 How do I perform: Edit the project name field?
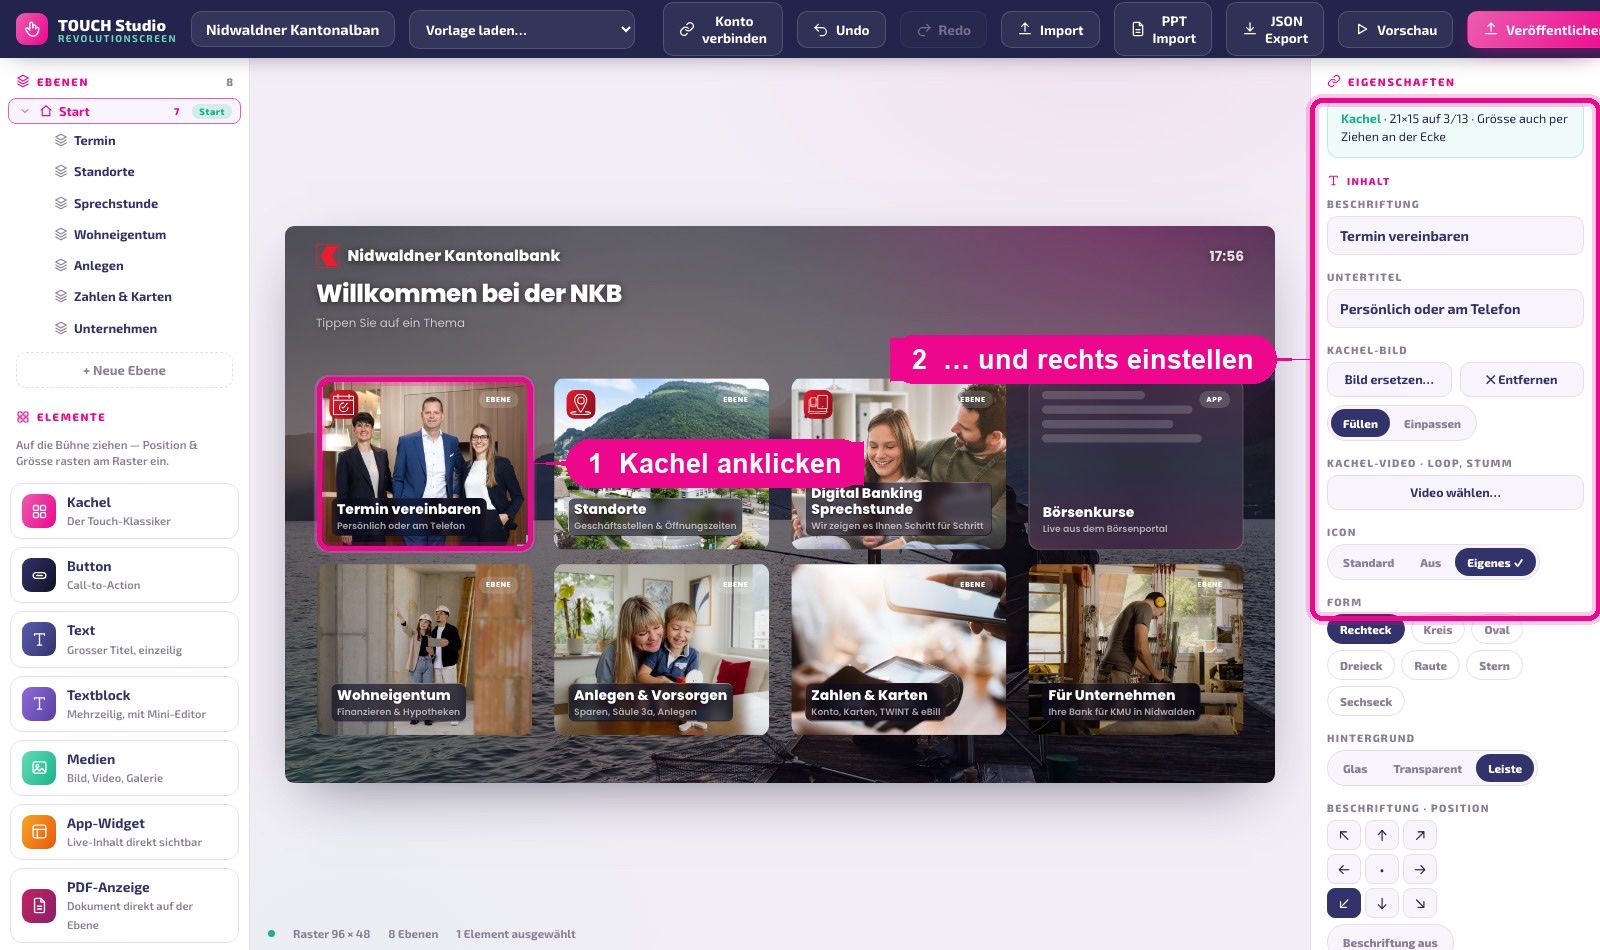coord(292,30)
